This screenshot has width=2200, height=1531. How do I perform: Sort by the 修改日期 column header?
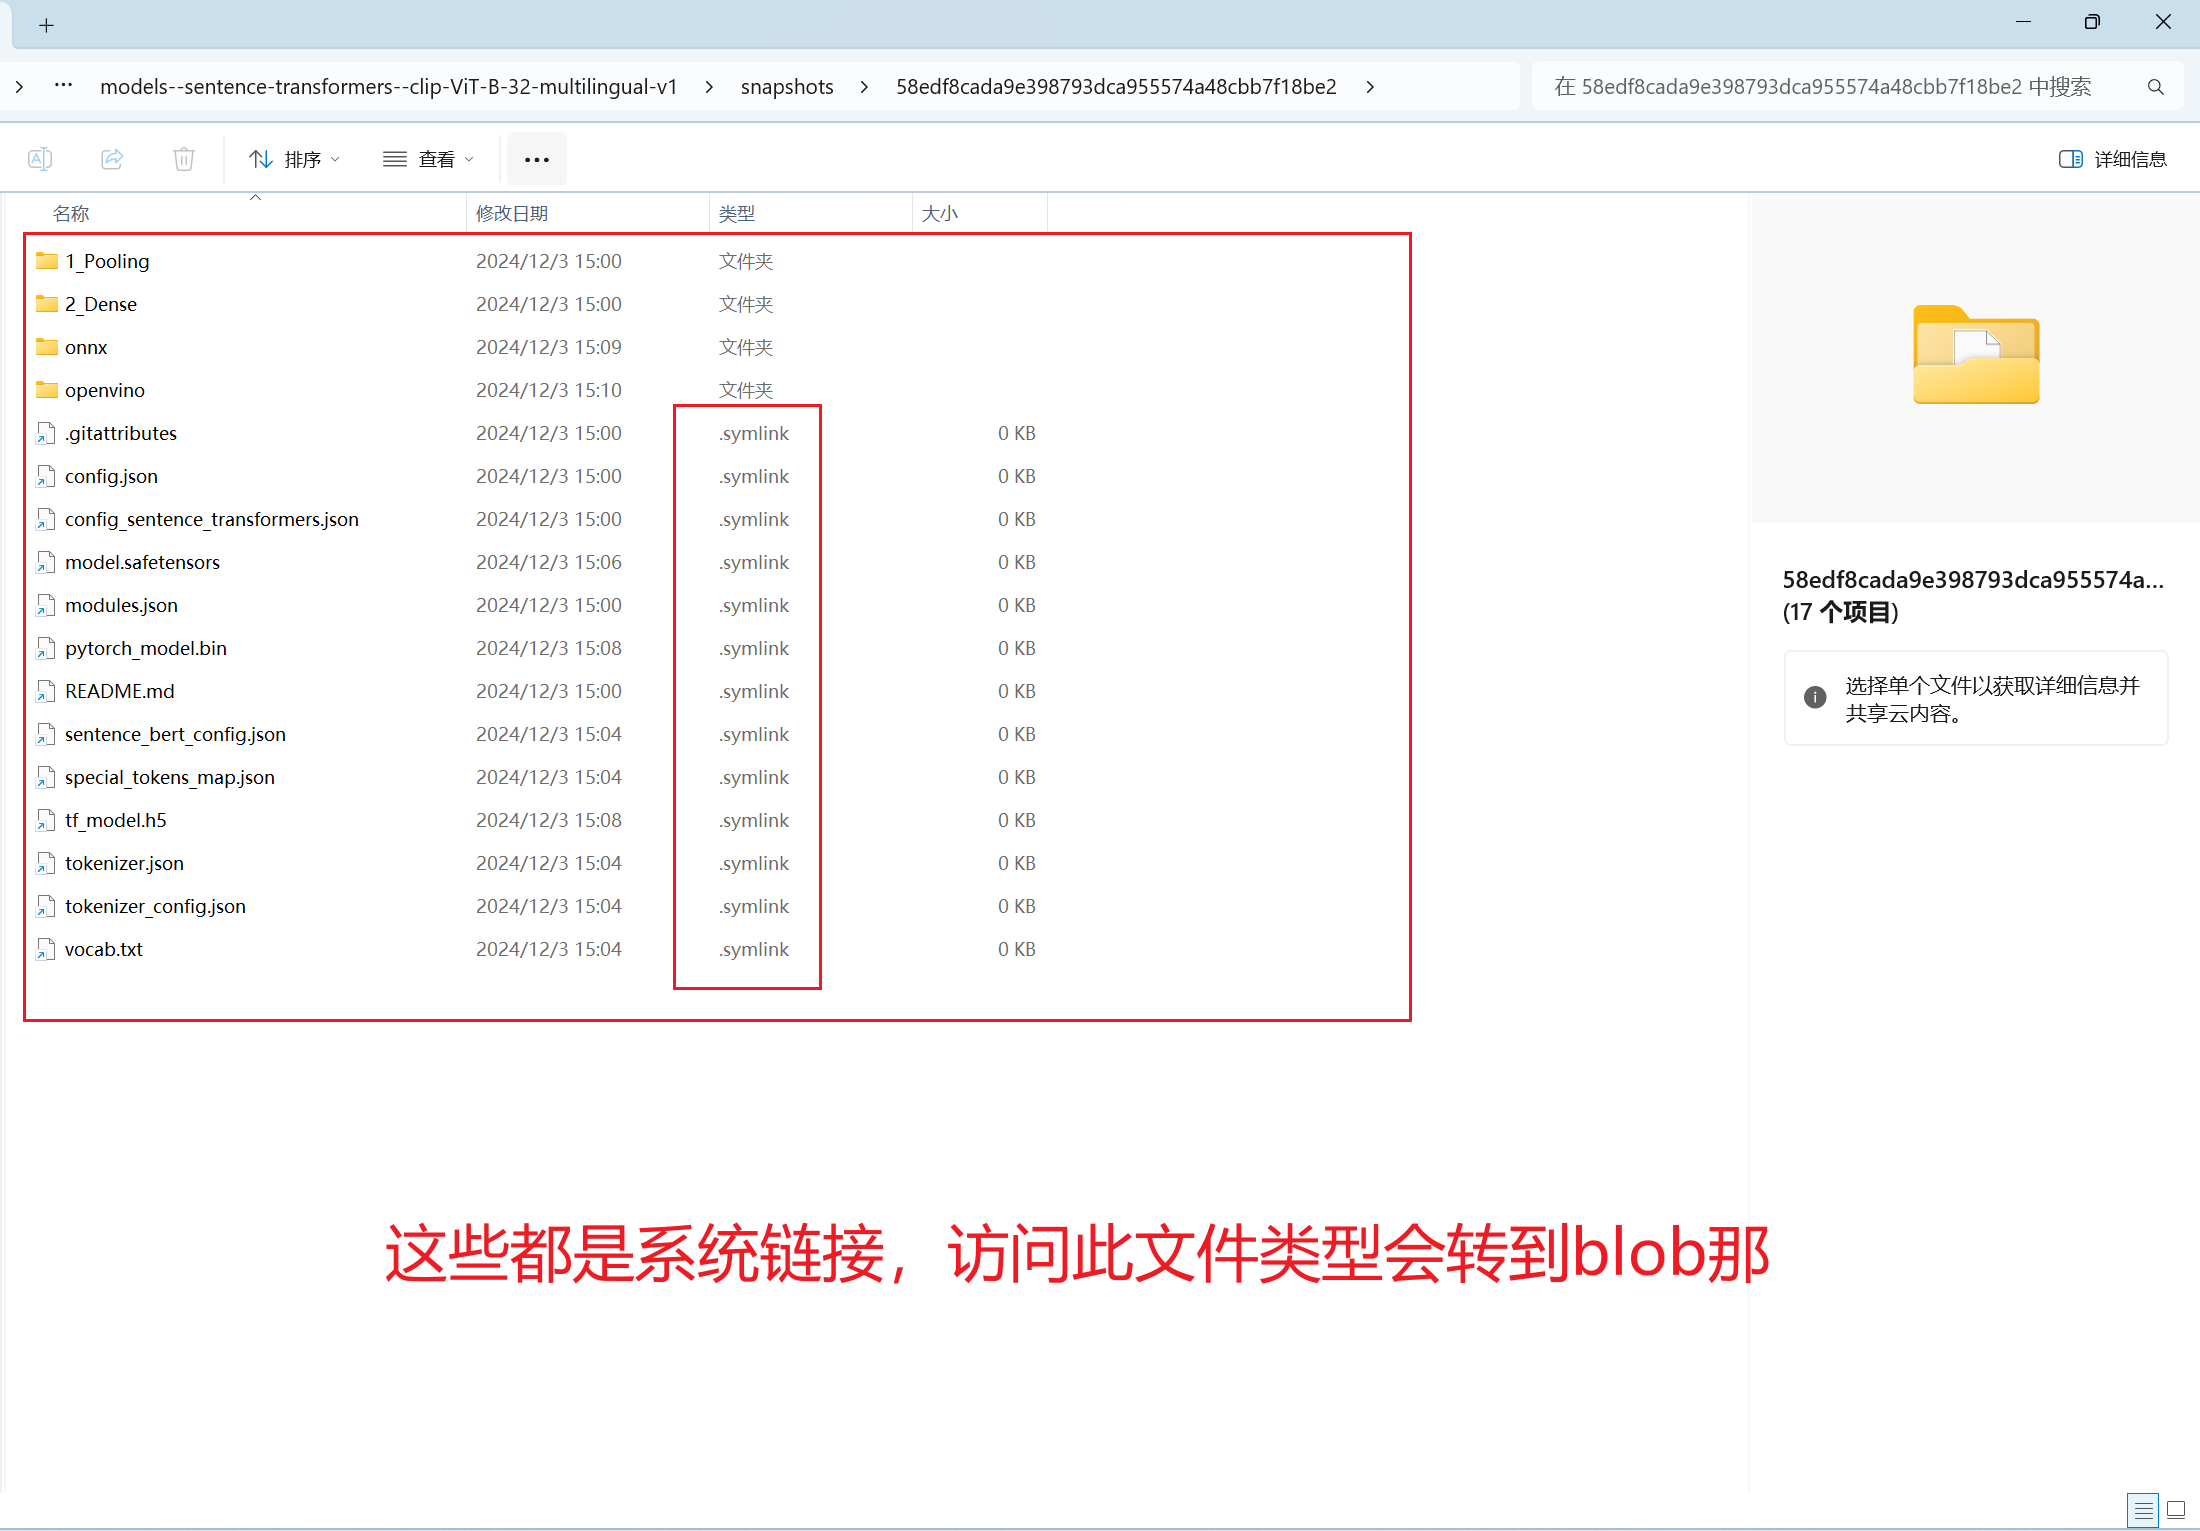[512, 213]
